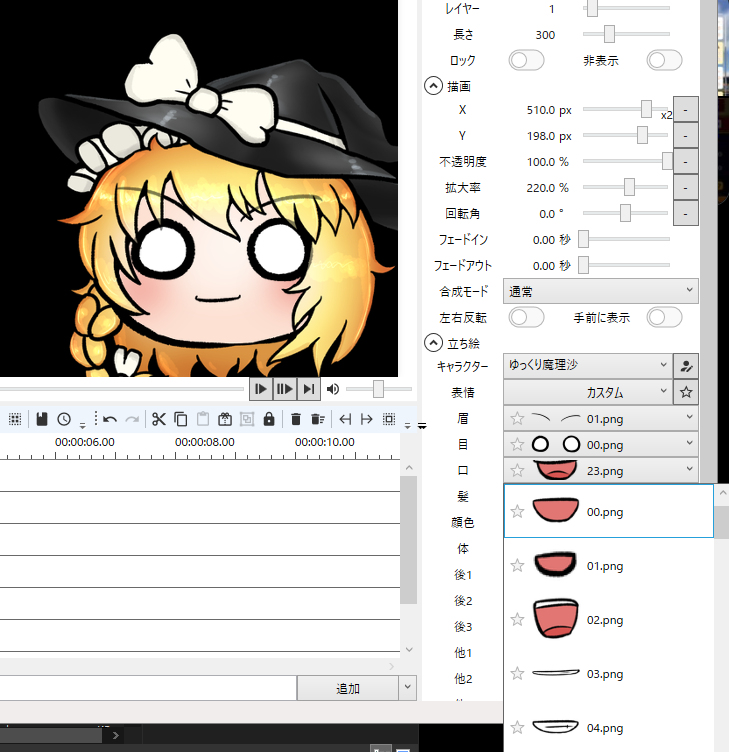Image resolution: width=729 pixels, height=752 pixels.
Task: Click the dotted selection frame icon
Action: [x=389, y=419]
